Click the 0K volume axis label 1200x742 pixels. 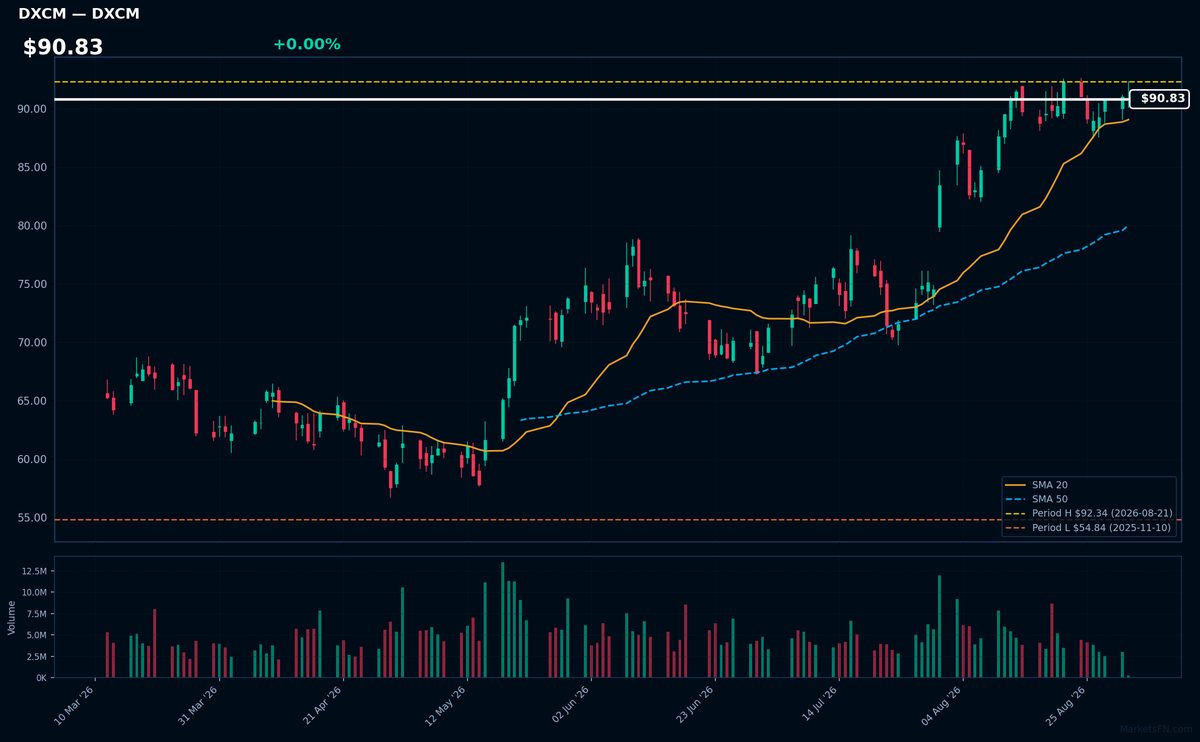point(41,678)
